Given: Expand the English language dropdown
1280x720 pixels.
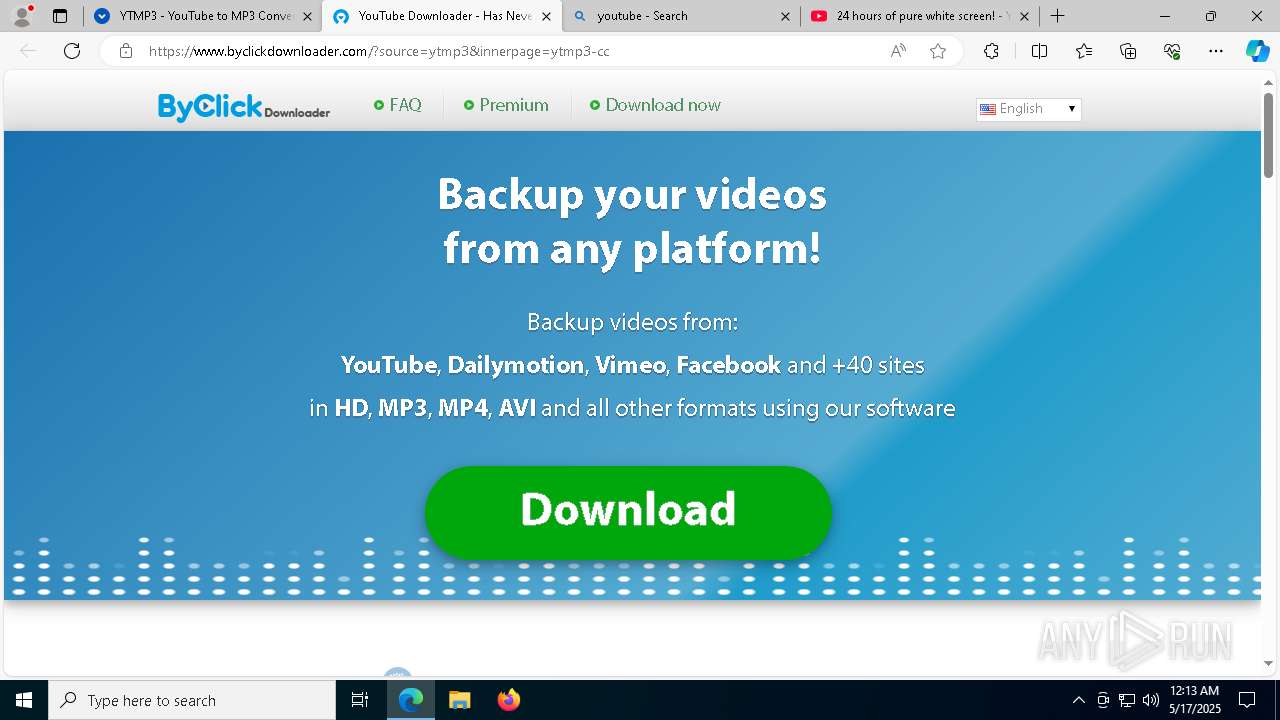Looking at the screenshot, I should pos(1028,109).
